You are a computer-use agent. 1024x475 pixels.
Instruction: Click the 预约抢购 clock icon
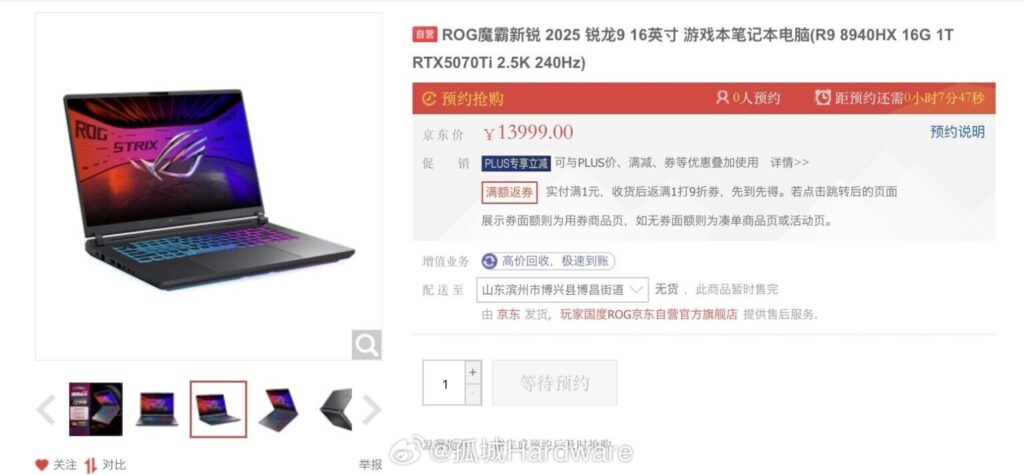(x=428, y=99)
